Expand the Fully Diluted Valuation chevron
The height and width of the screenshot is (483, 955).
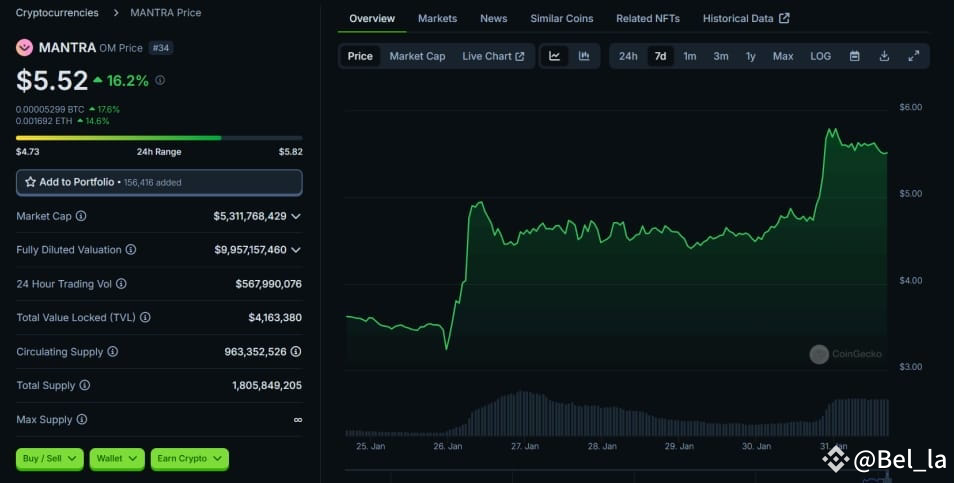(296, 250)
